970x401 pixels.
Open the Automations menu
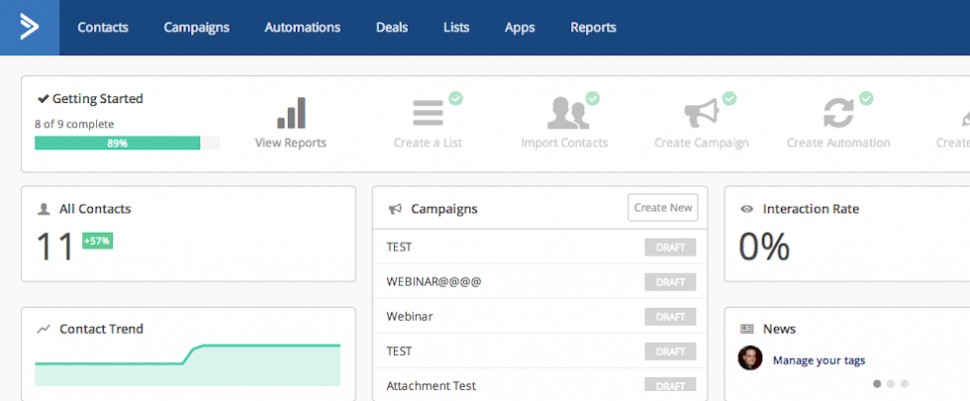pos(302,27)
